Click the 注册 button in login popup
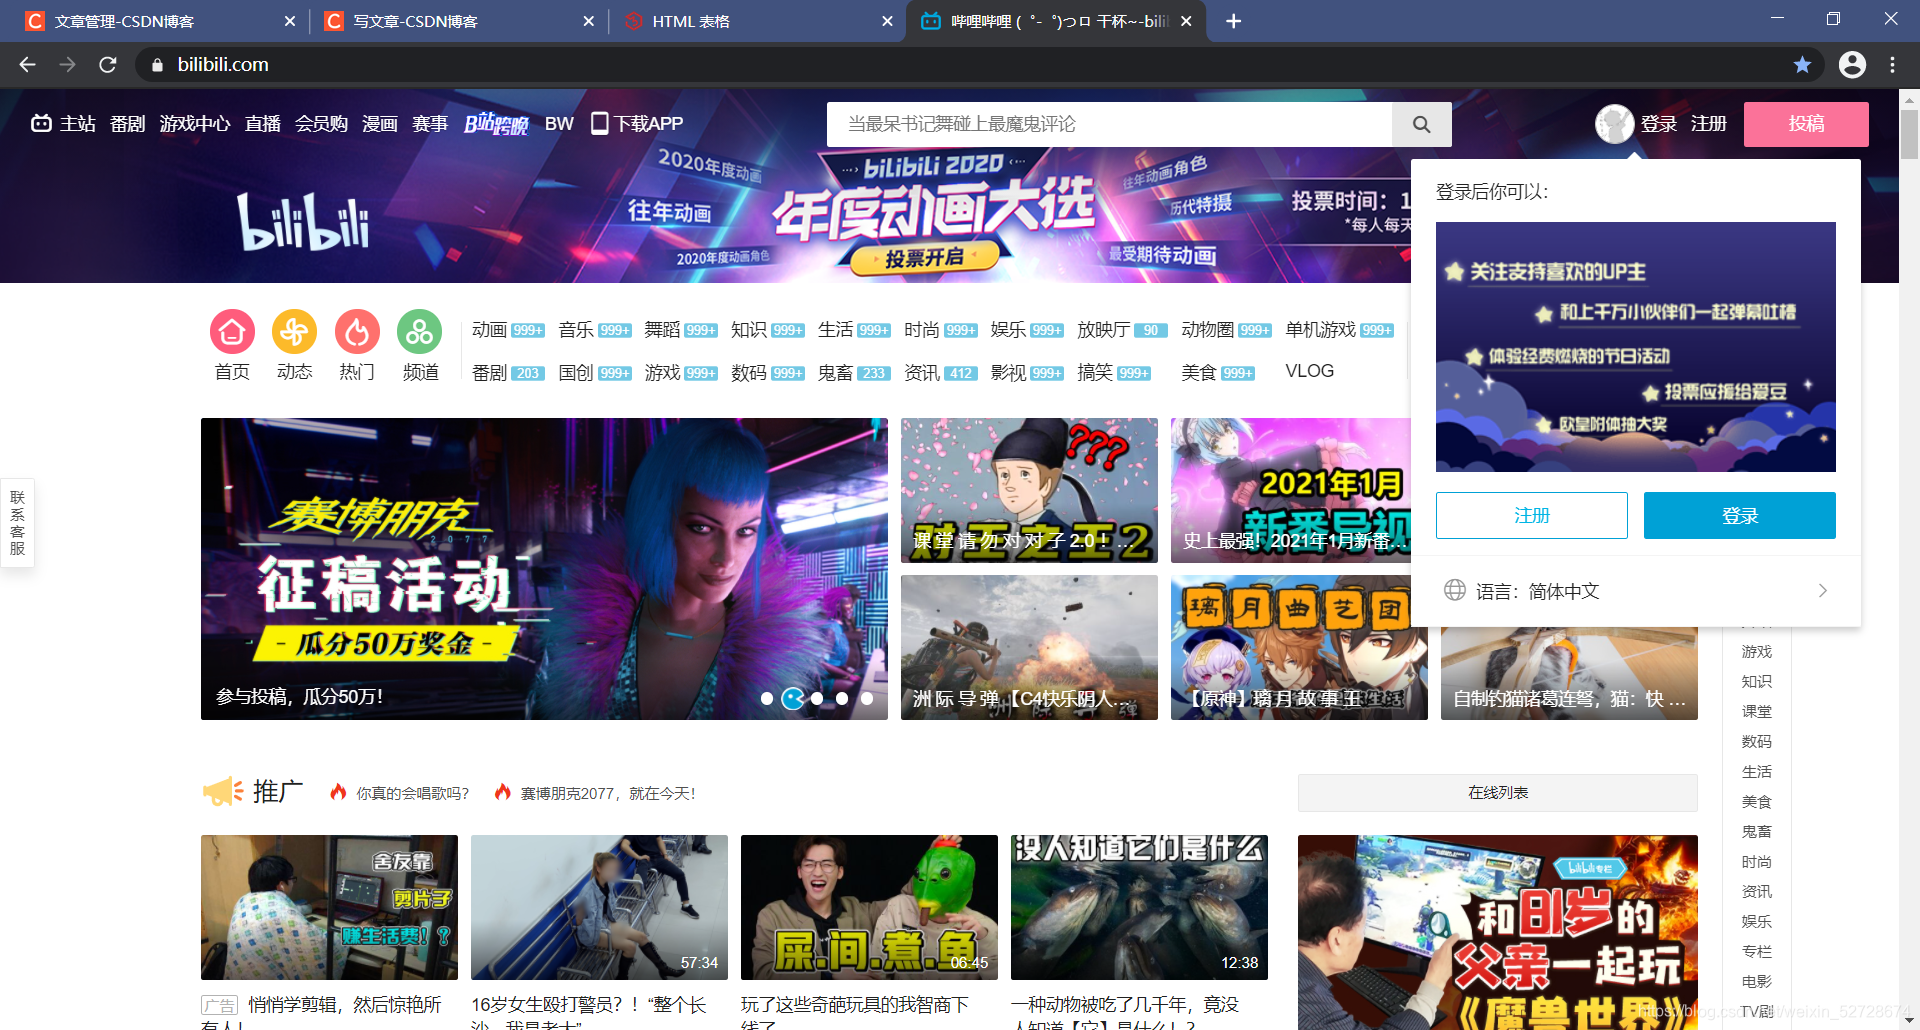 (x=1531, y=515)
